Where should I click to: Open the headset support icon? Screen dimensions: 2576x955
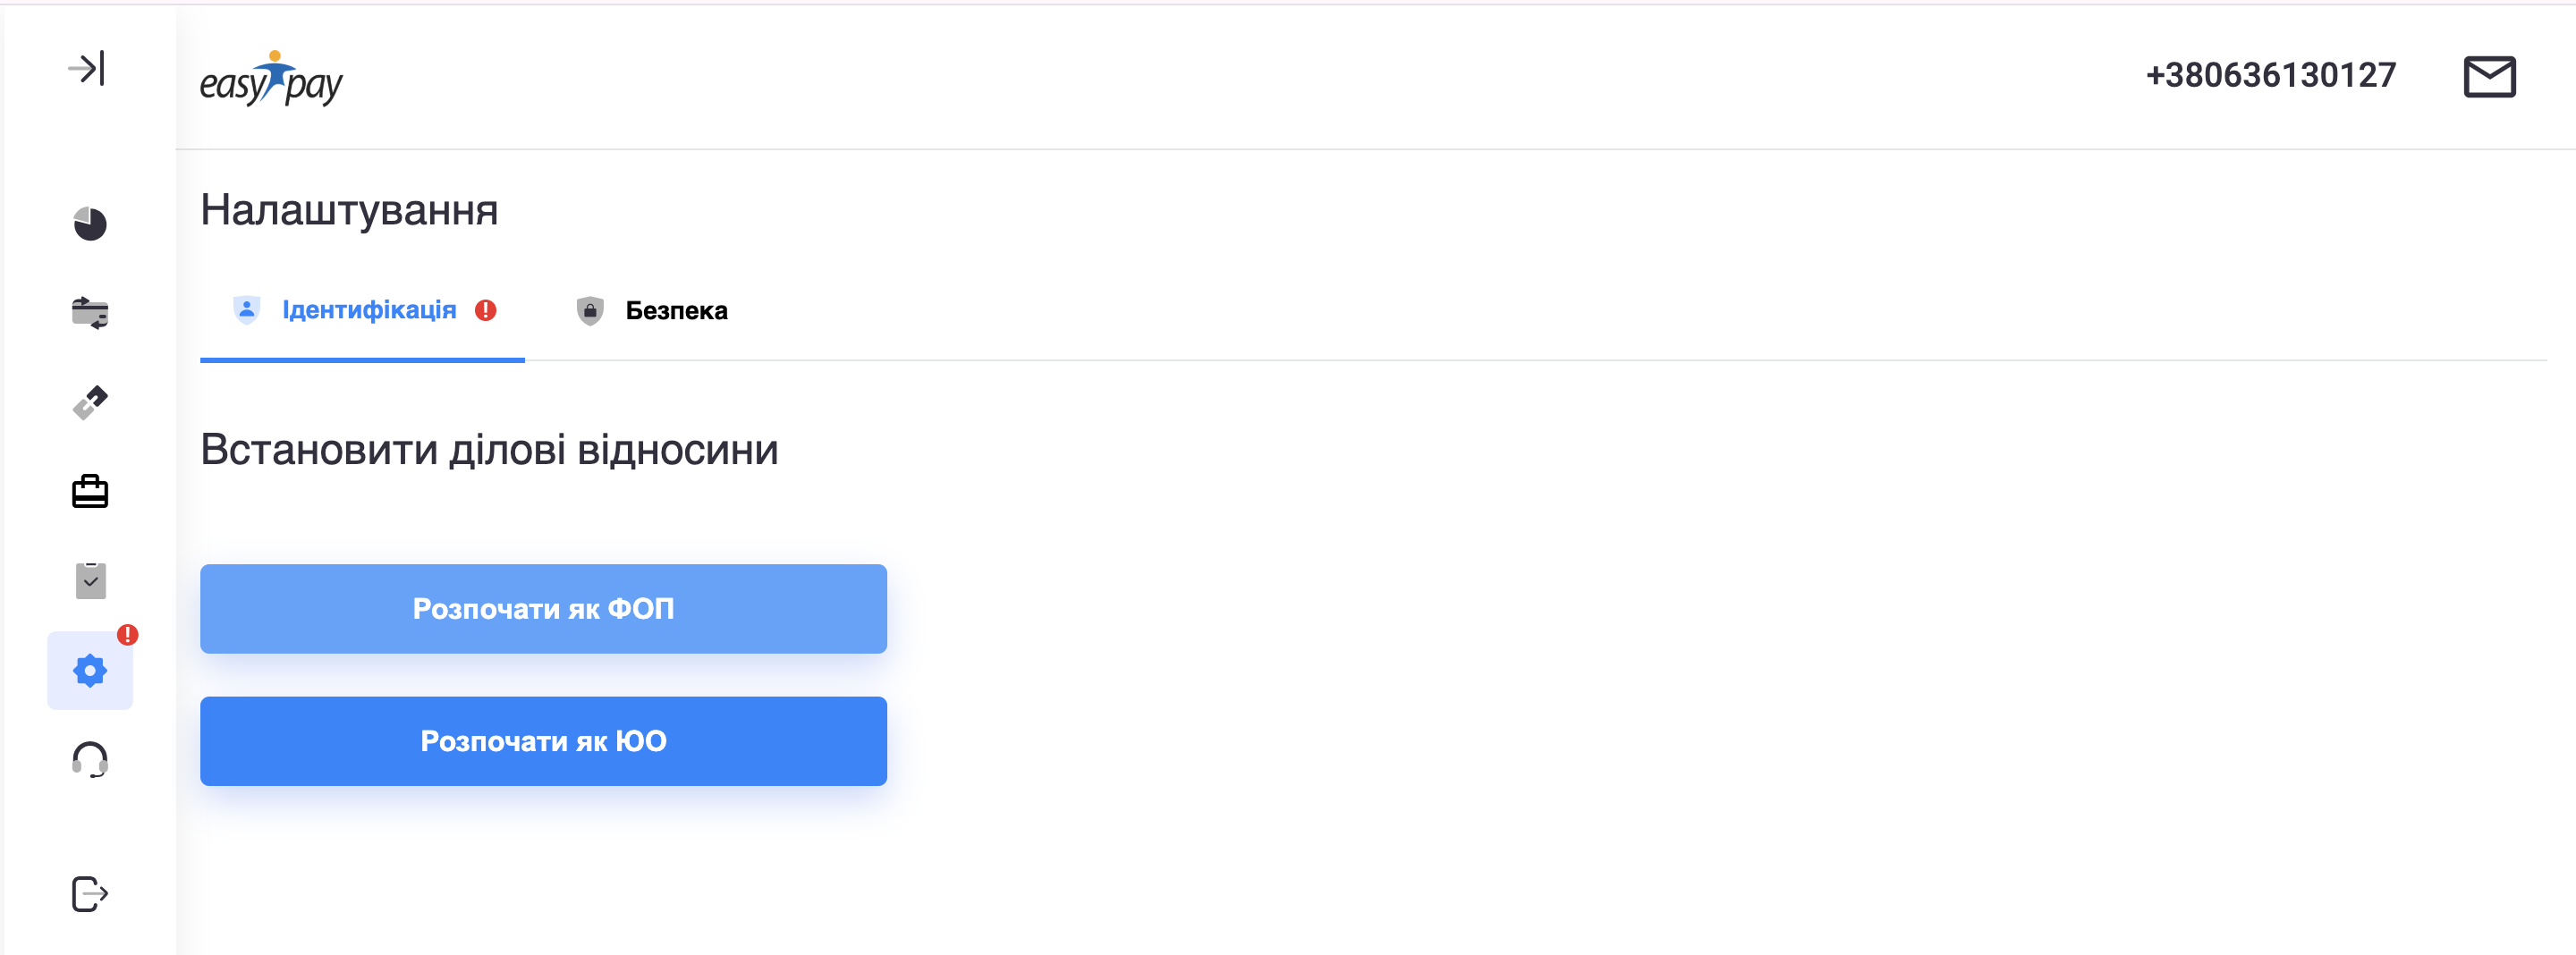coord(90,760)
